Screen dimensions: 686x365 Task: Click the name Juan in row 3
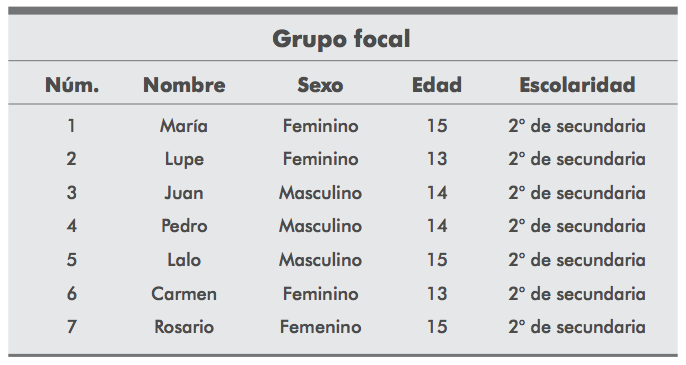(184, 193)
